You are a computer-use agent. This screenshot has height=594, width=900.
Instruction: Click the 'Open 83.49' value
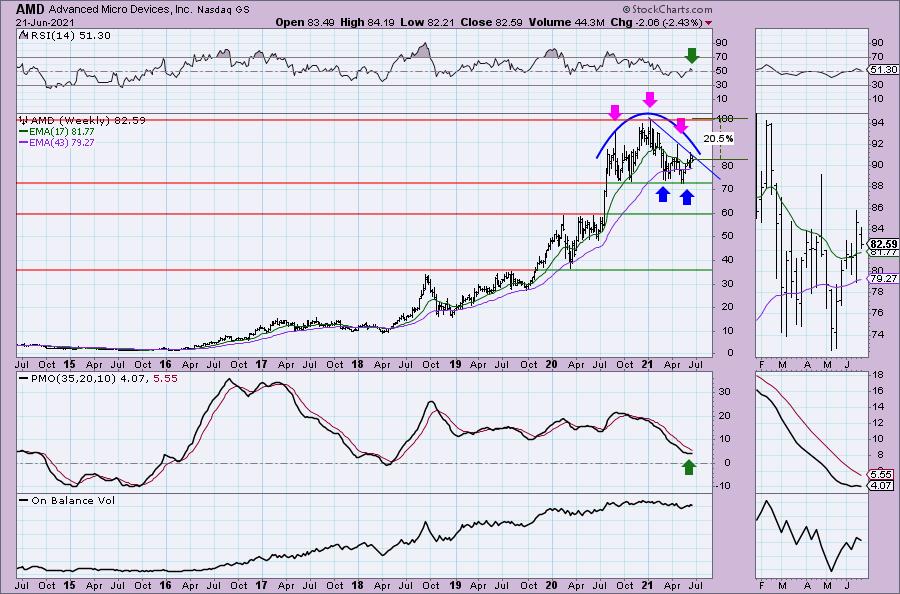click(x=305, y=22)
